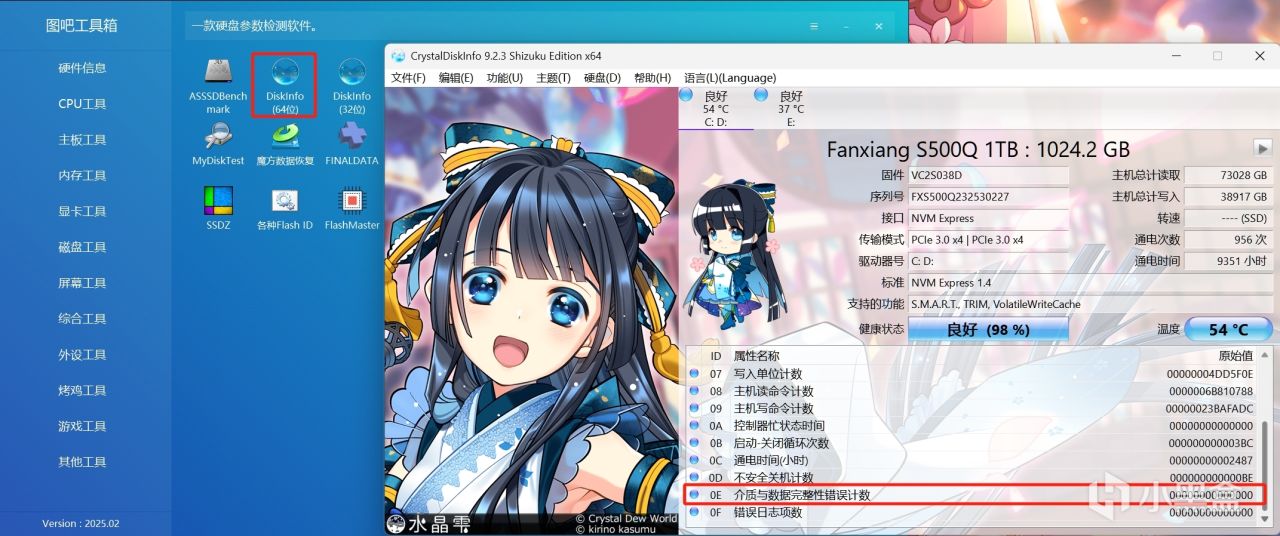Open 图吧工具箱 hamburger menu icon
This screenshot has height=536, width=1280.
814,26
